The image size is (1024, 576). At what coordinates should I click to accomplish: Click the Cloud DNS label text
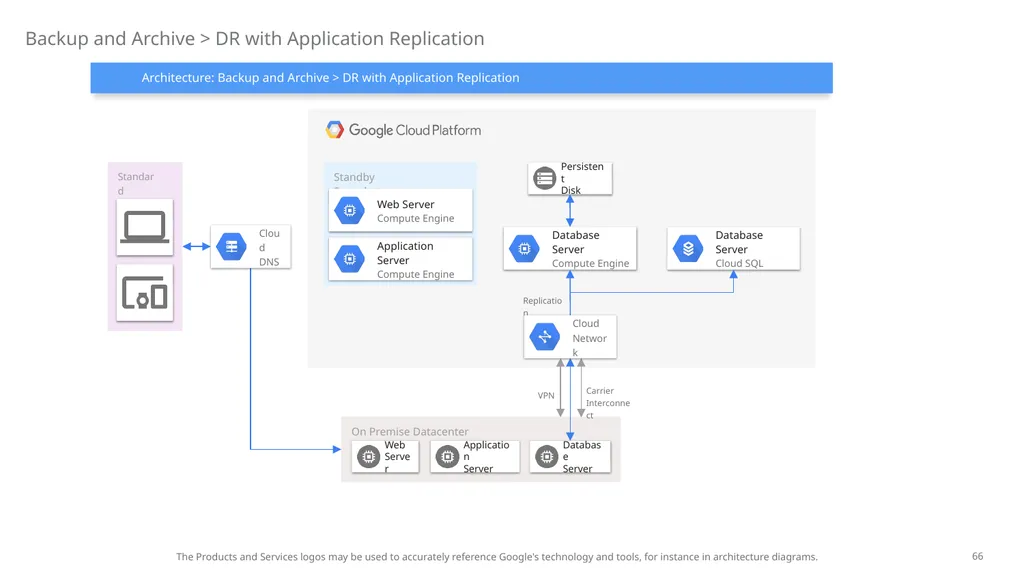[269, 248]
